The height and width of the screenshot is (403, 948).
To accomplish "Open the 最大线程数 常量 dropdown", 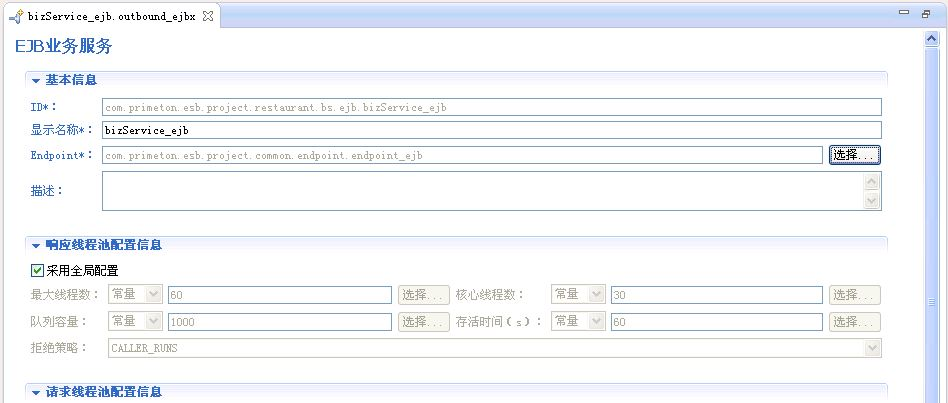I will point(153,294).
